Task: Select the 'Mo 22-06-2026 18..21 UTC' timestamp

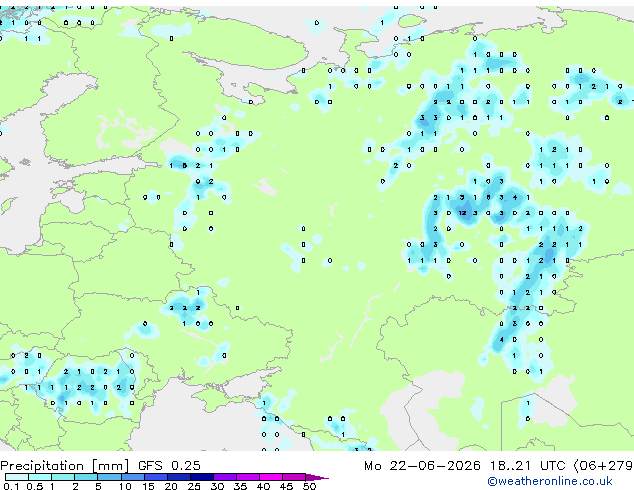Action: (467, 466)
